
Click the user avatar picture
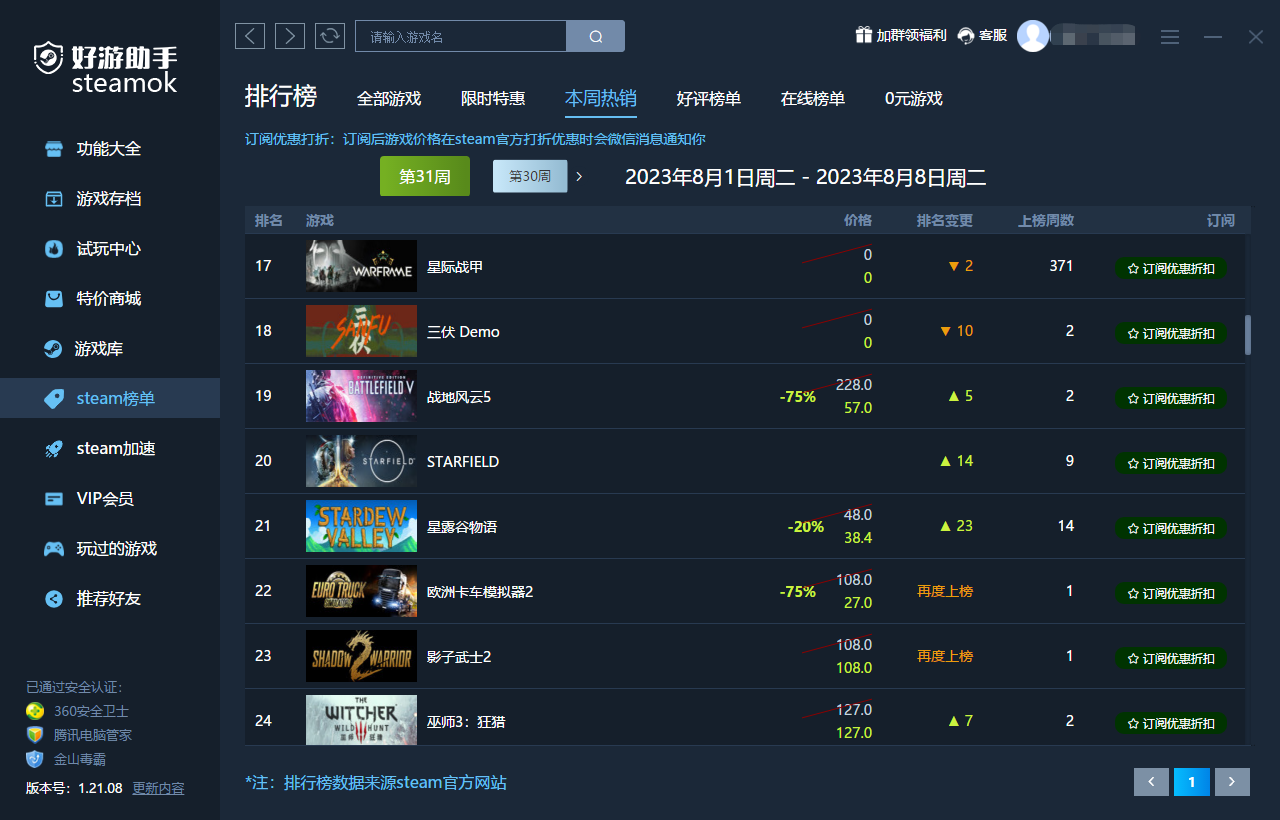pos(1033,36)
